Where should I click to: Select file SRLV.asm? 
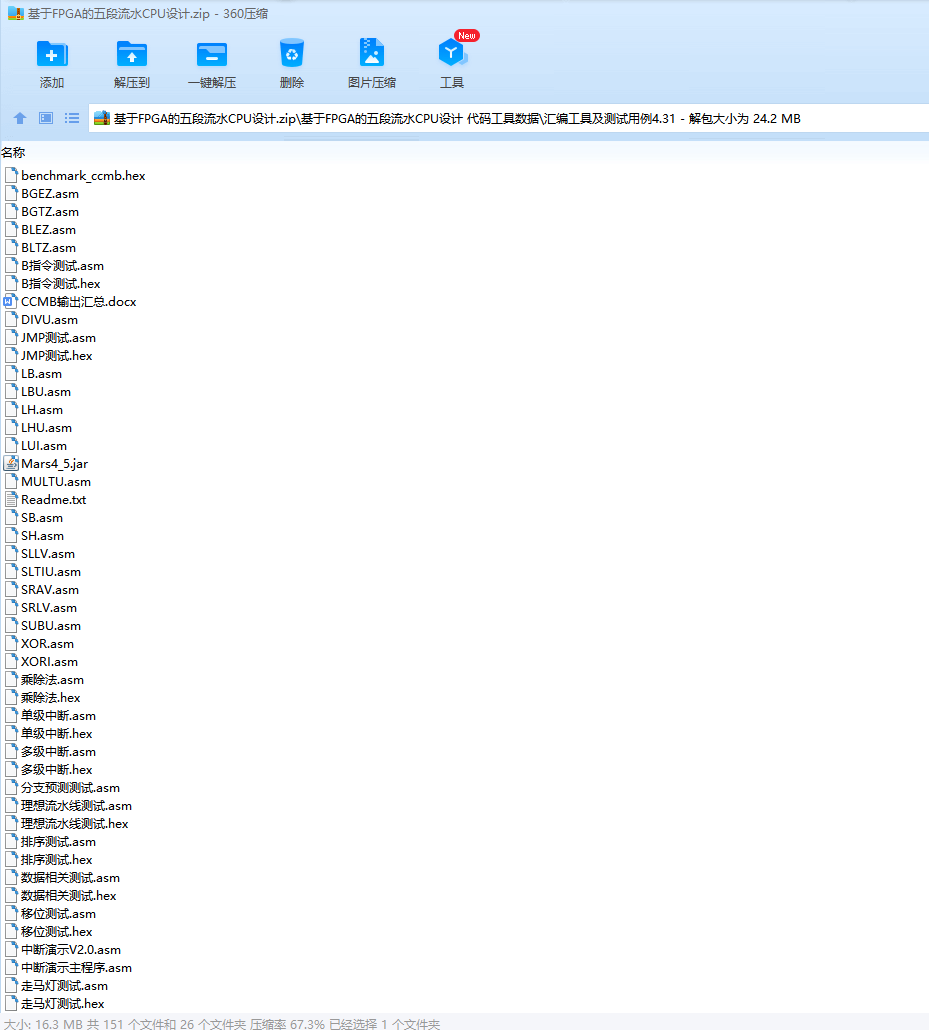(49, 608)
